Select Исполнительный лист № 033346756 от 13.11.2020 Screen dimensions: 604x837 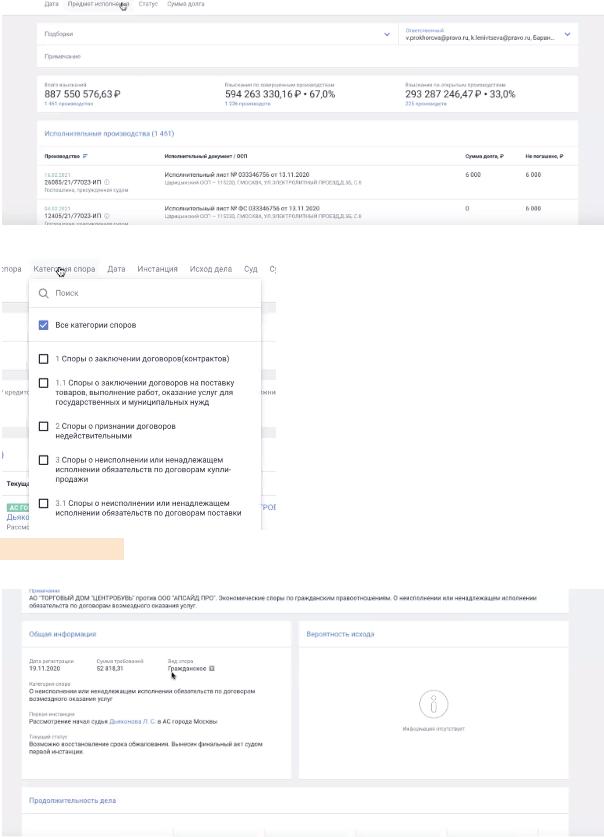(236, 175)
